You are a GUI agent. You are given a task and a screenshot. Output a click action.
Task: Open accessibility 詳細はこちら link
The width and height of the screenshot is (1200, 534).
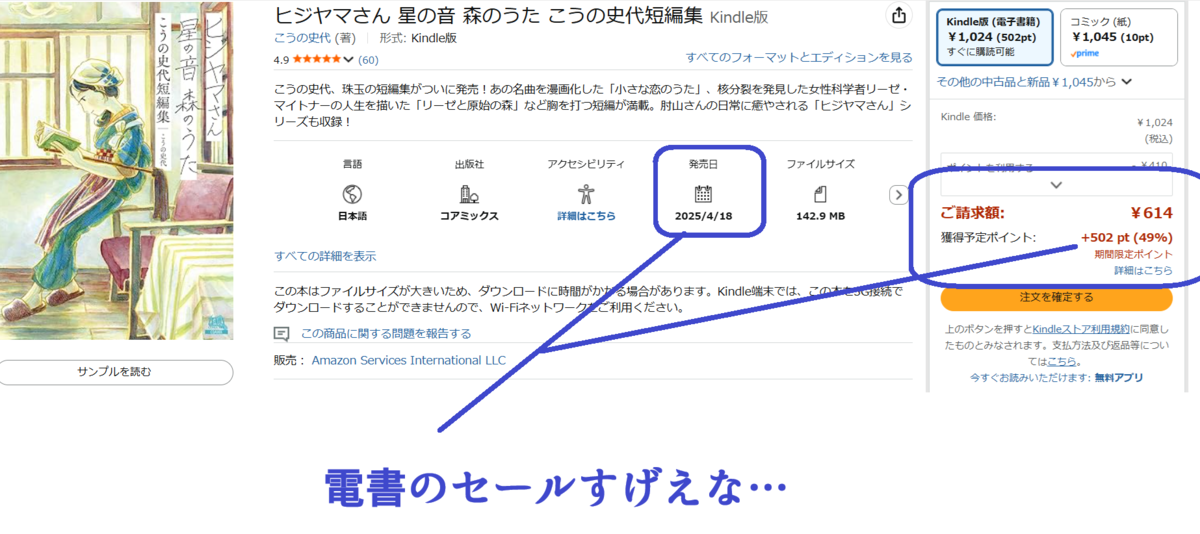pos(586,216)
